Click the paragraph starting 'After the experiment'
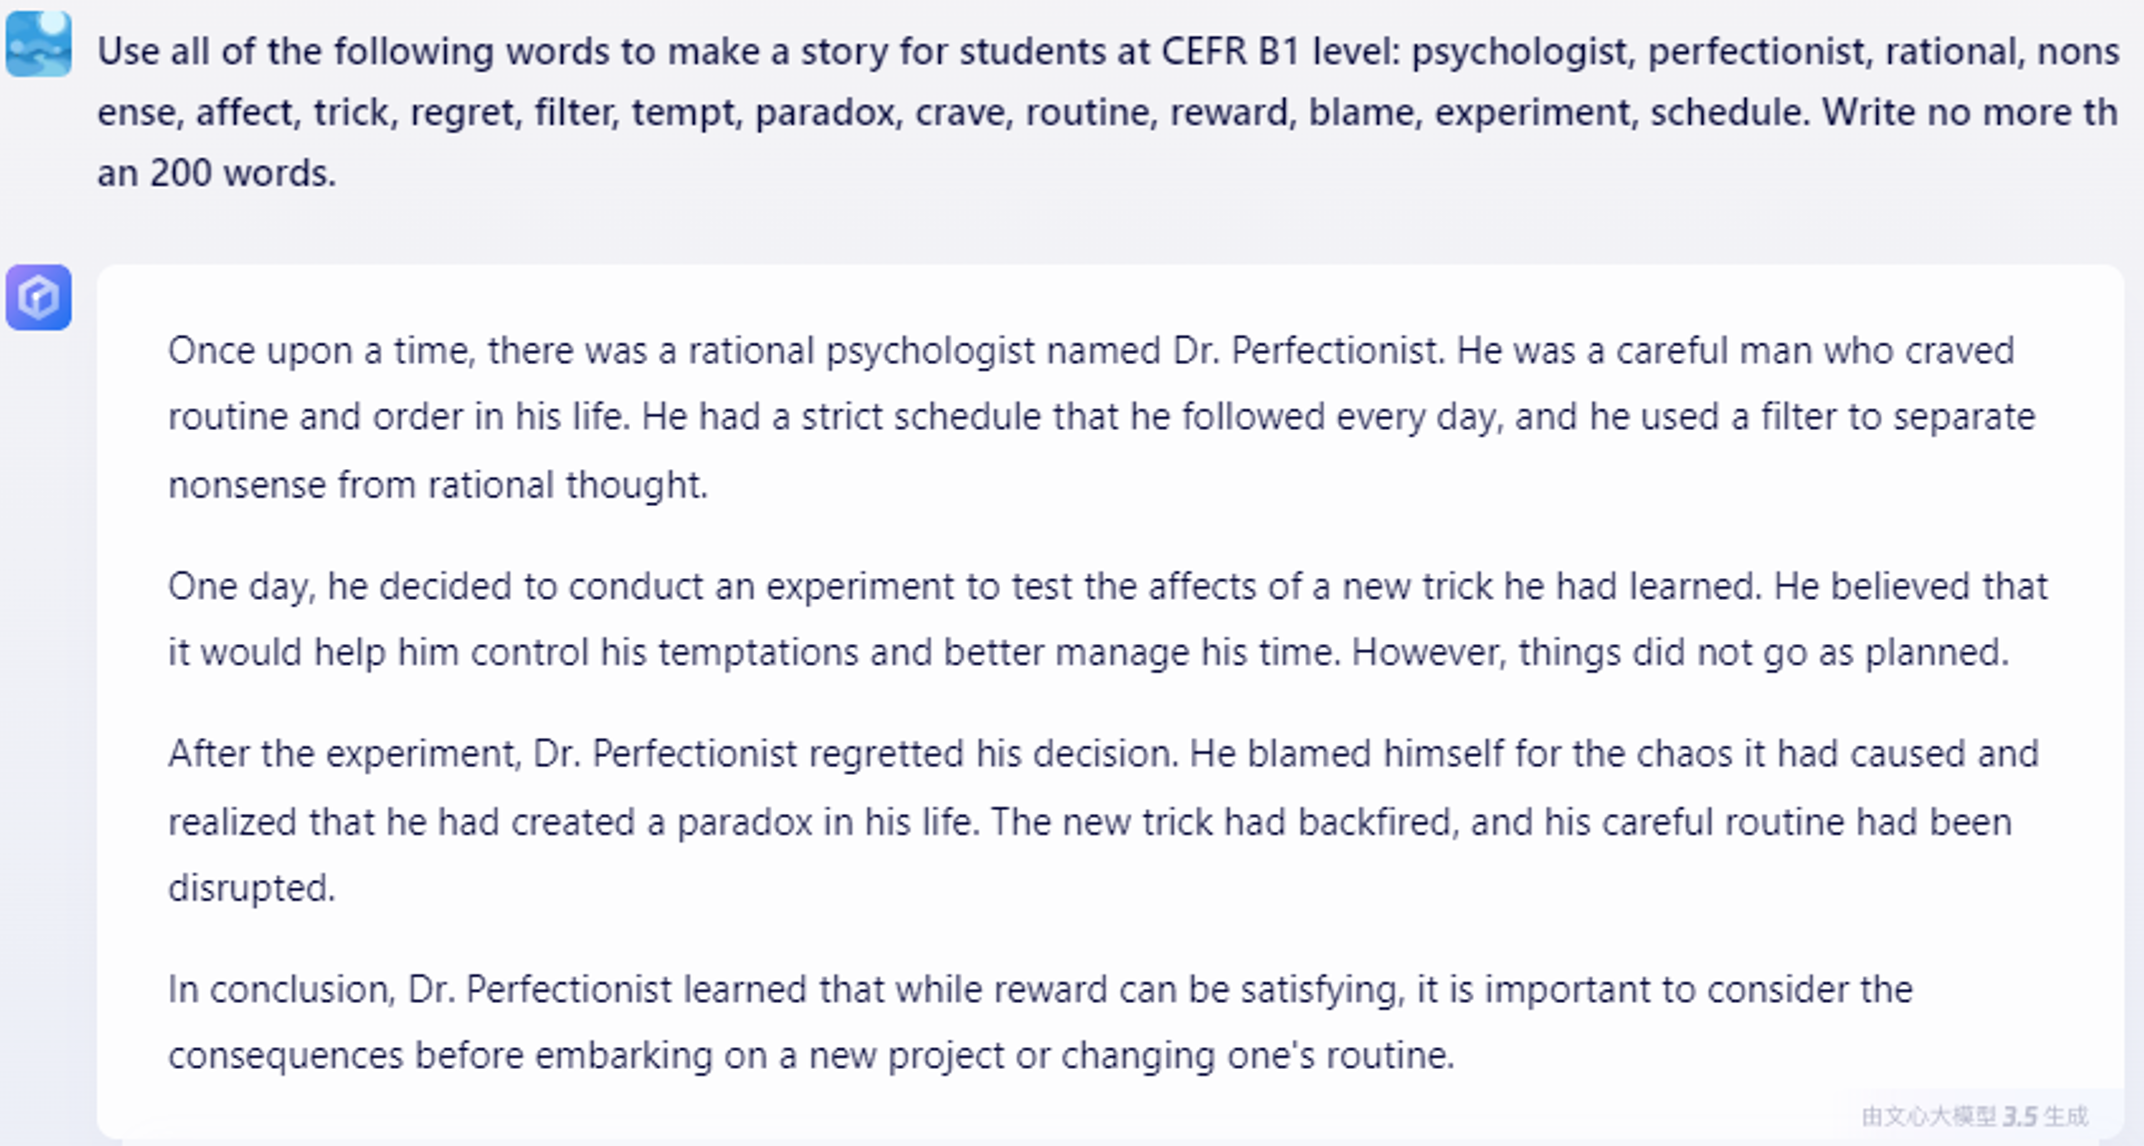 (1103, 820)
